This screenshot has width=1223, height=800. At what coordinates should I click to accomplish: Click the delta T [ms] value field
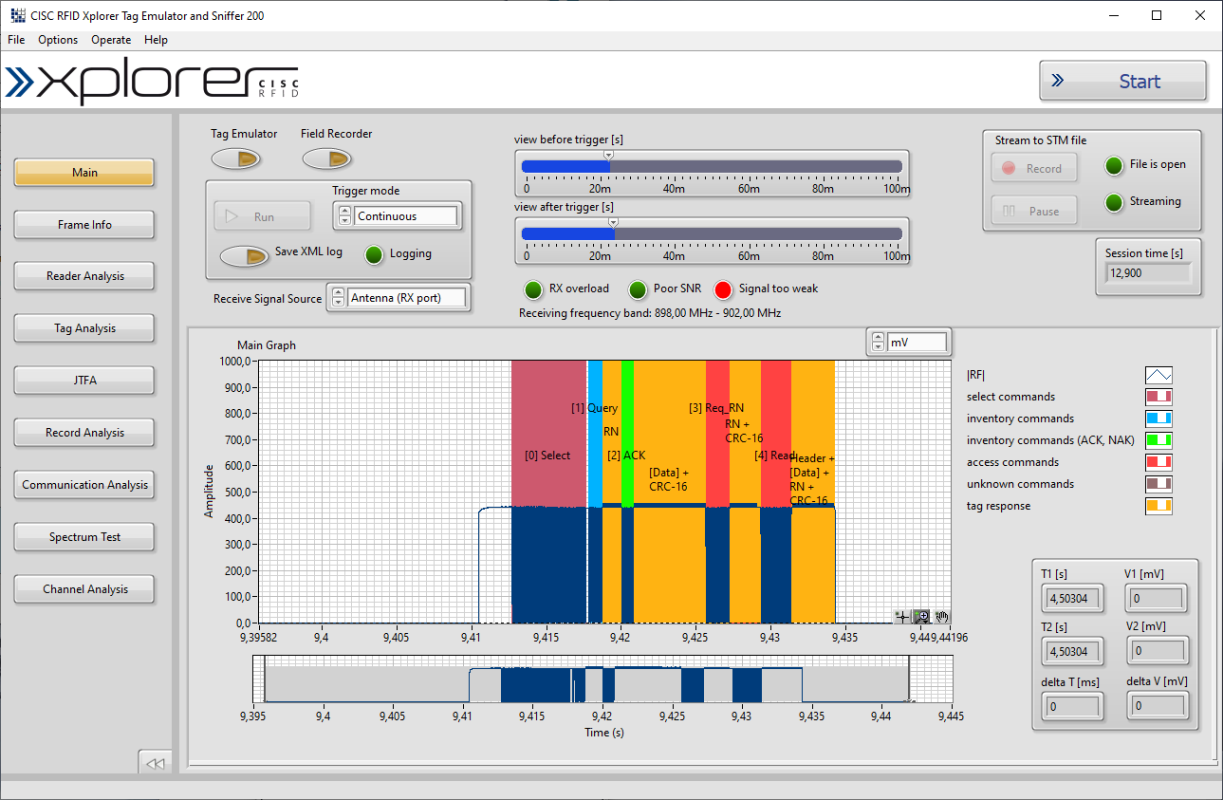pyautogui.click(x=1074, y=706)
